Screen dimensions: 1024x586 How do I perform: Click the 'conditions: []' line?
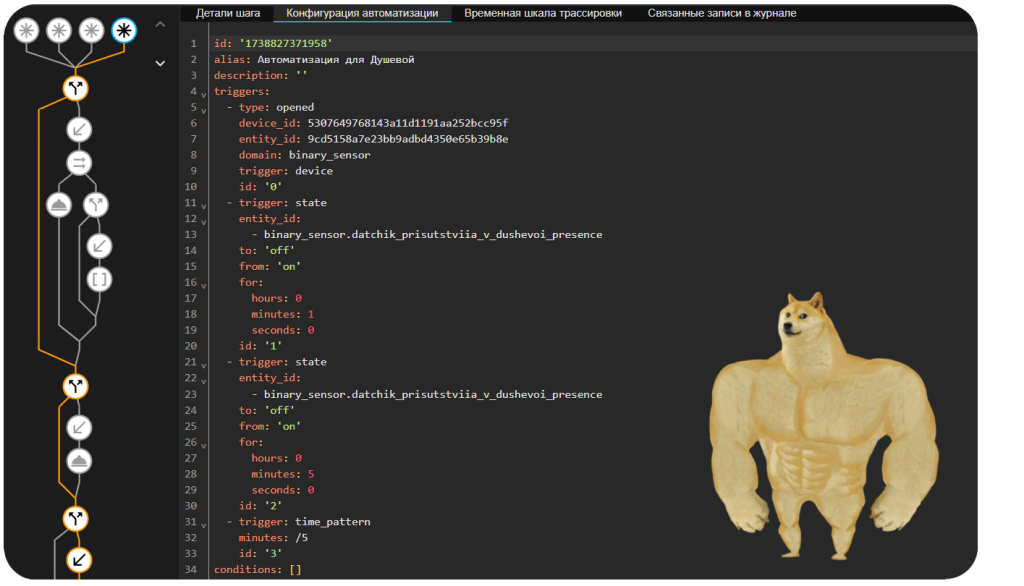click(x=257, y=570)
